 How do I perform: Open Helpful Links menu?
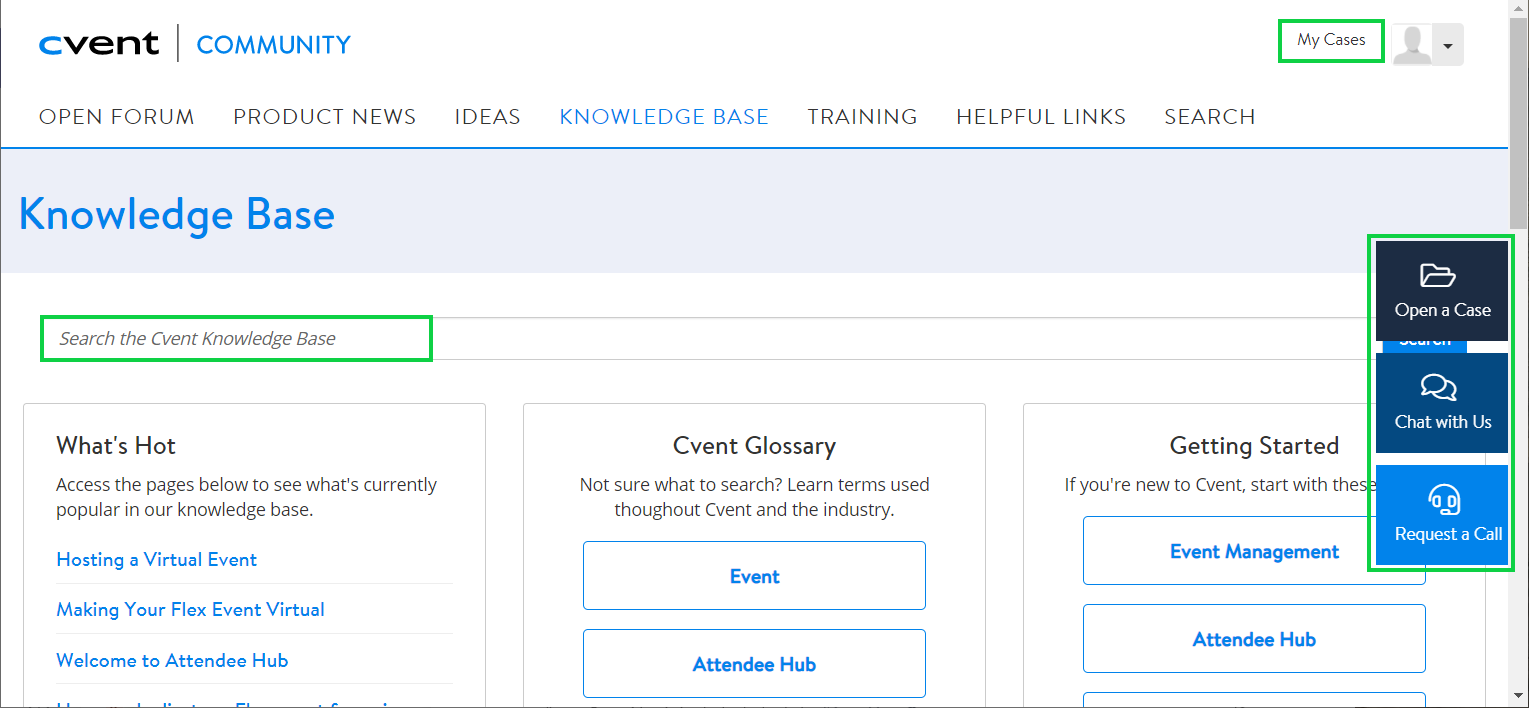coord(1041,117)
